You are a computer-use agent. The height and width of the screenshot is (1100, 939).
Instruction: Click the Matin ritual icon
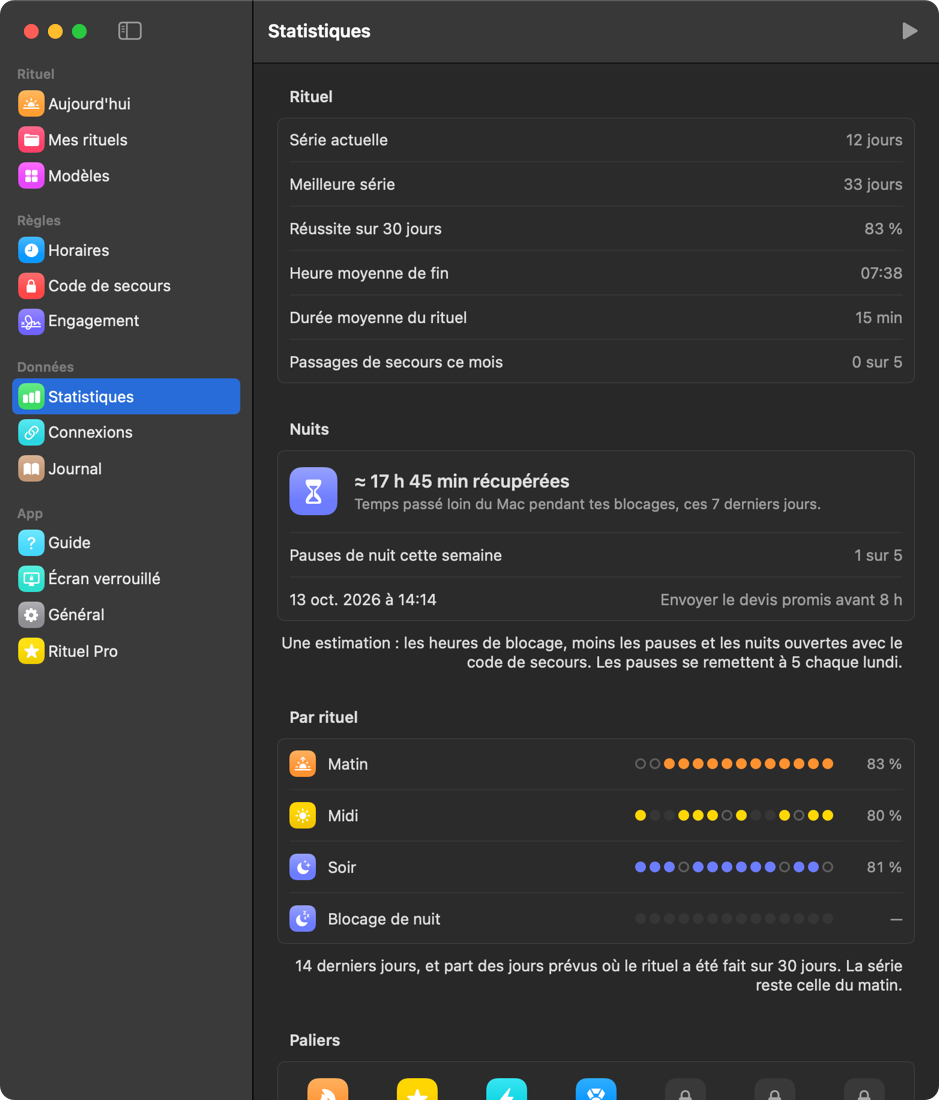click(302, 764)
